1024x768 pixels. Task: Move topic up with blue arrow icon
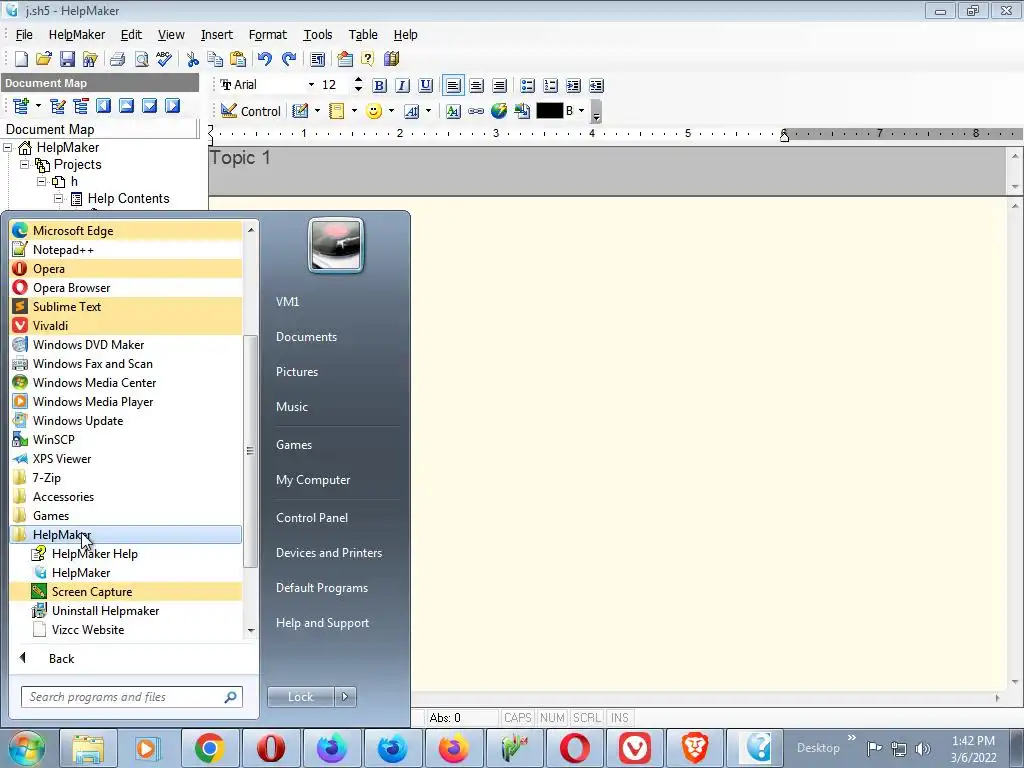pos(127,106)
